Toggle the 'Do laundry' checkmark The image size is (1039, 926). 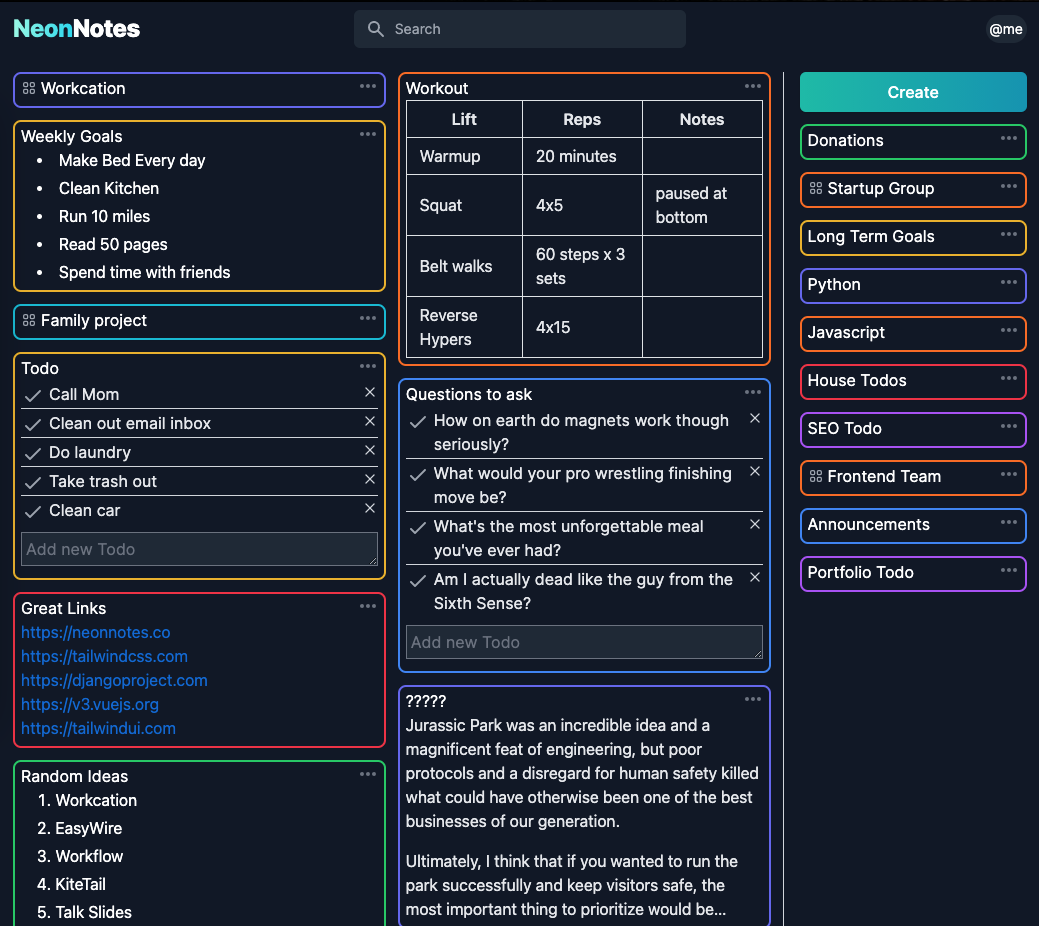32,453
